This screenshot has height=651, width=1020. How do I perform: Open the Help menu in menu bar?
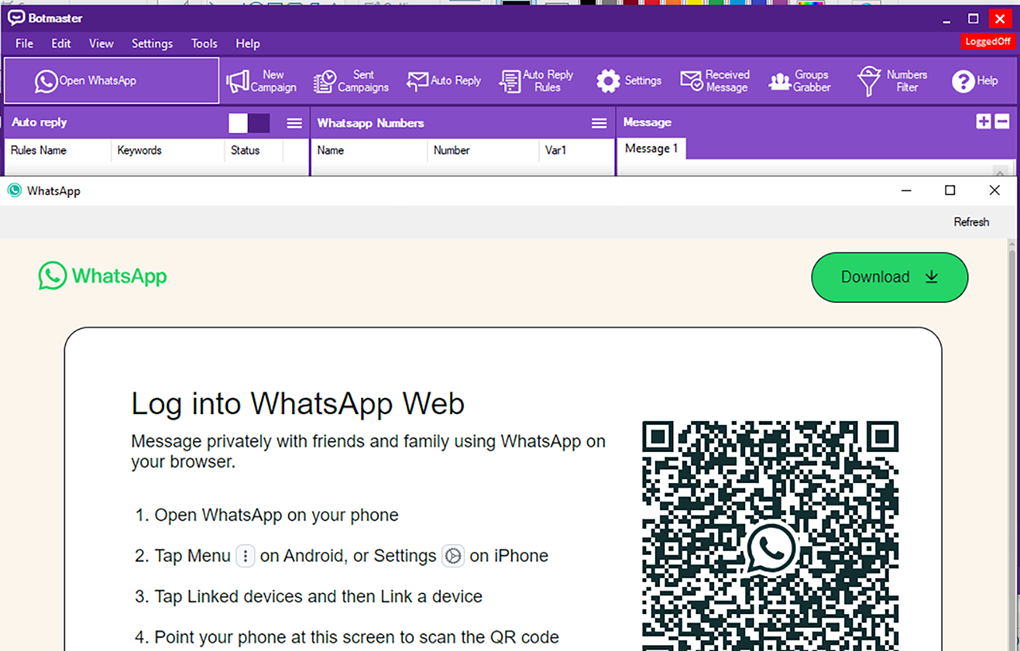pyautogui.click(x=248, y=44)
